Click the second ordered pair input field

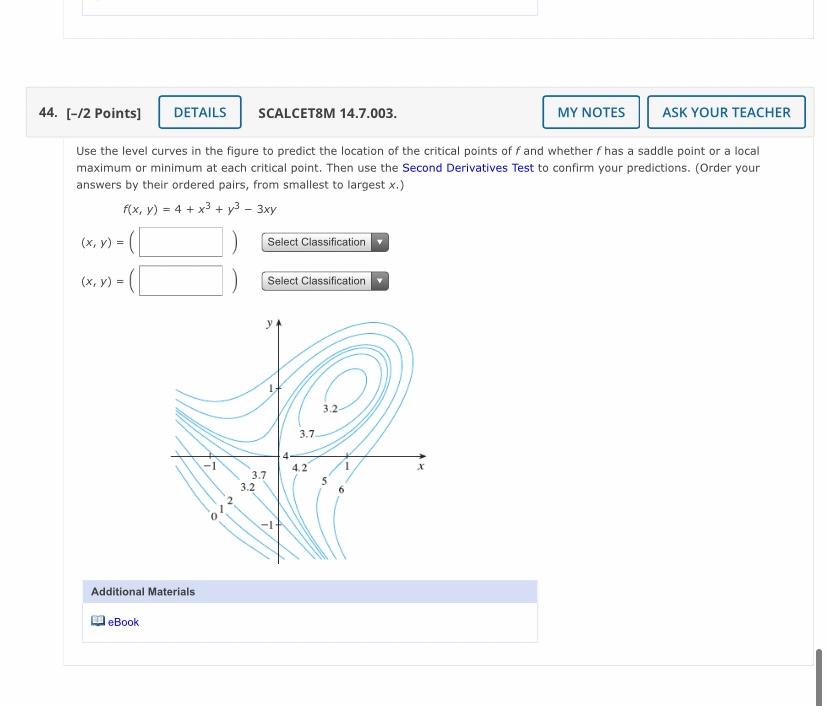pyautogui.click(x=180, y=280)
